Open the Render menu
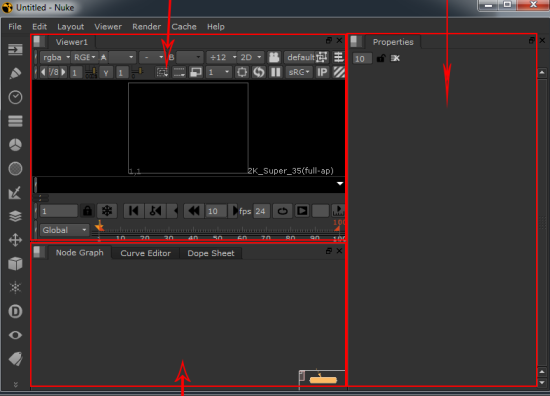550x396 pixels. click(x=146, y=27)
